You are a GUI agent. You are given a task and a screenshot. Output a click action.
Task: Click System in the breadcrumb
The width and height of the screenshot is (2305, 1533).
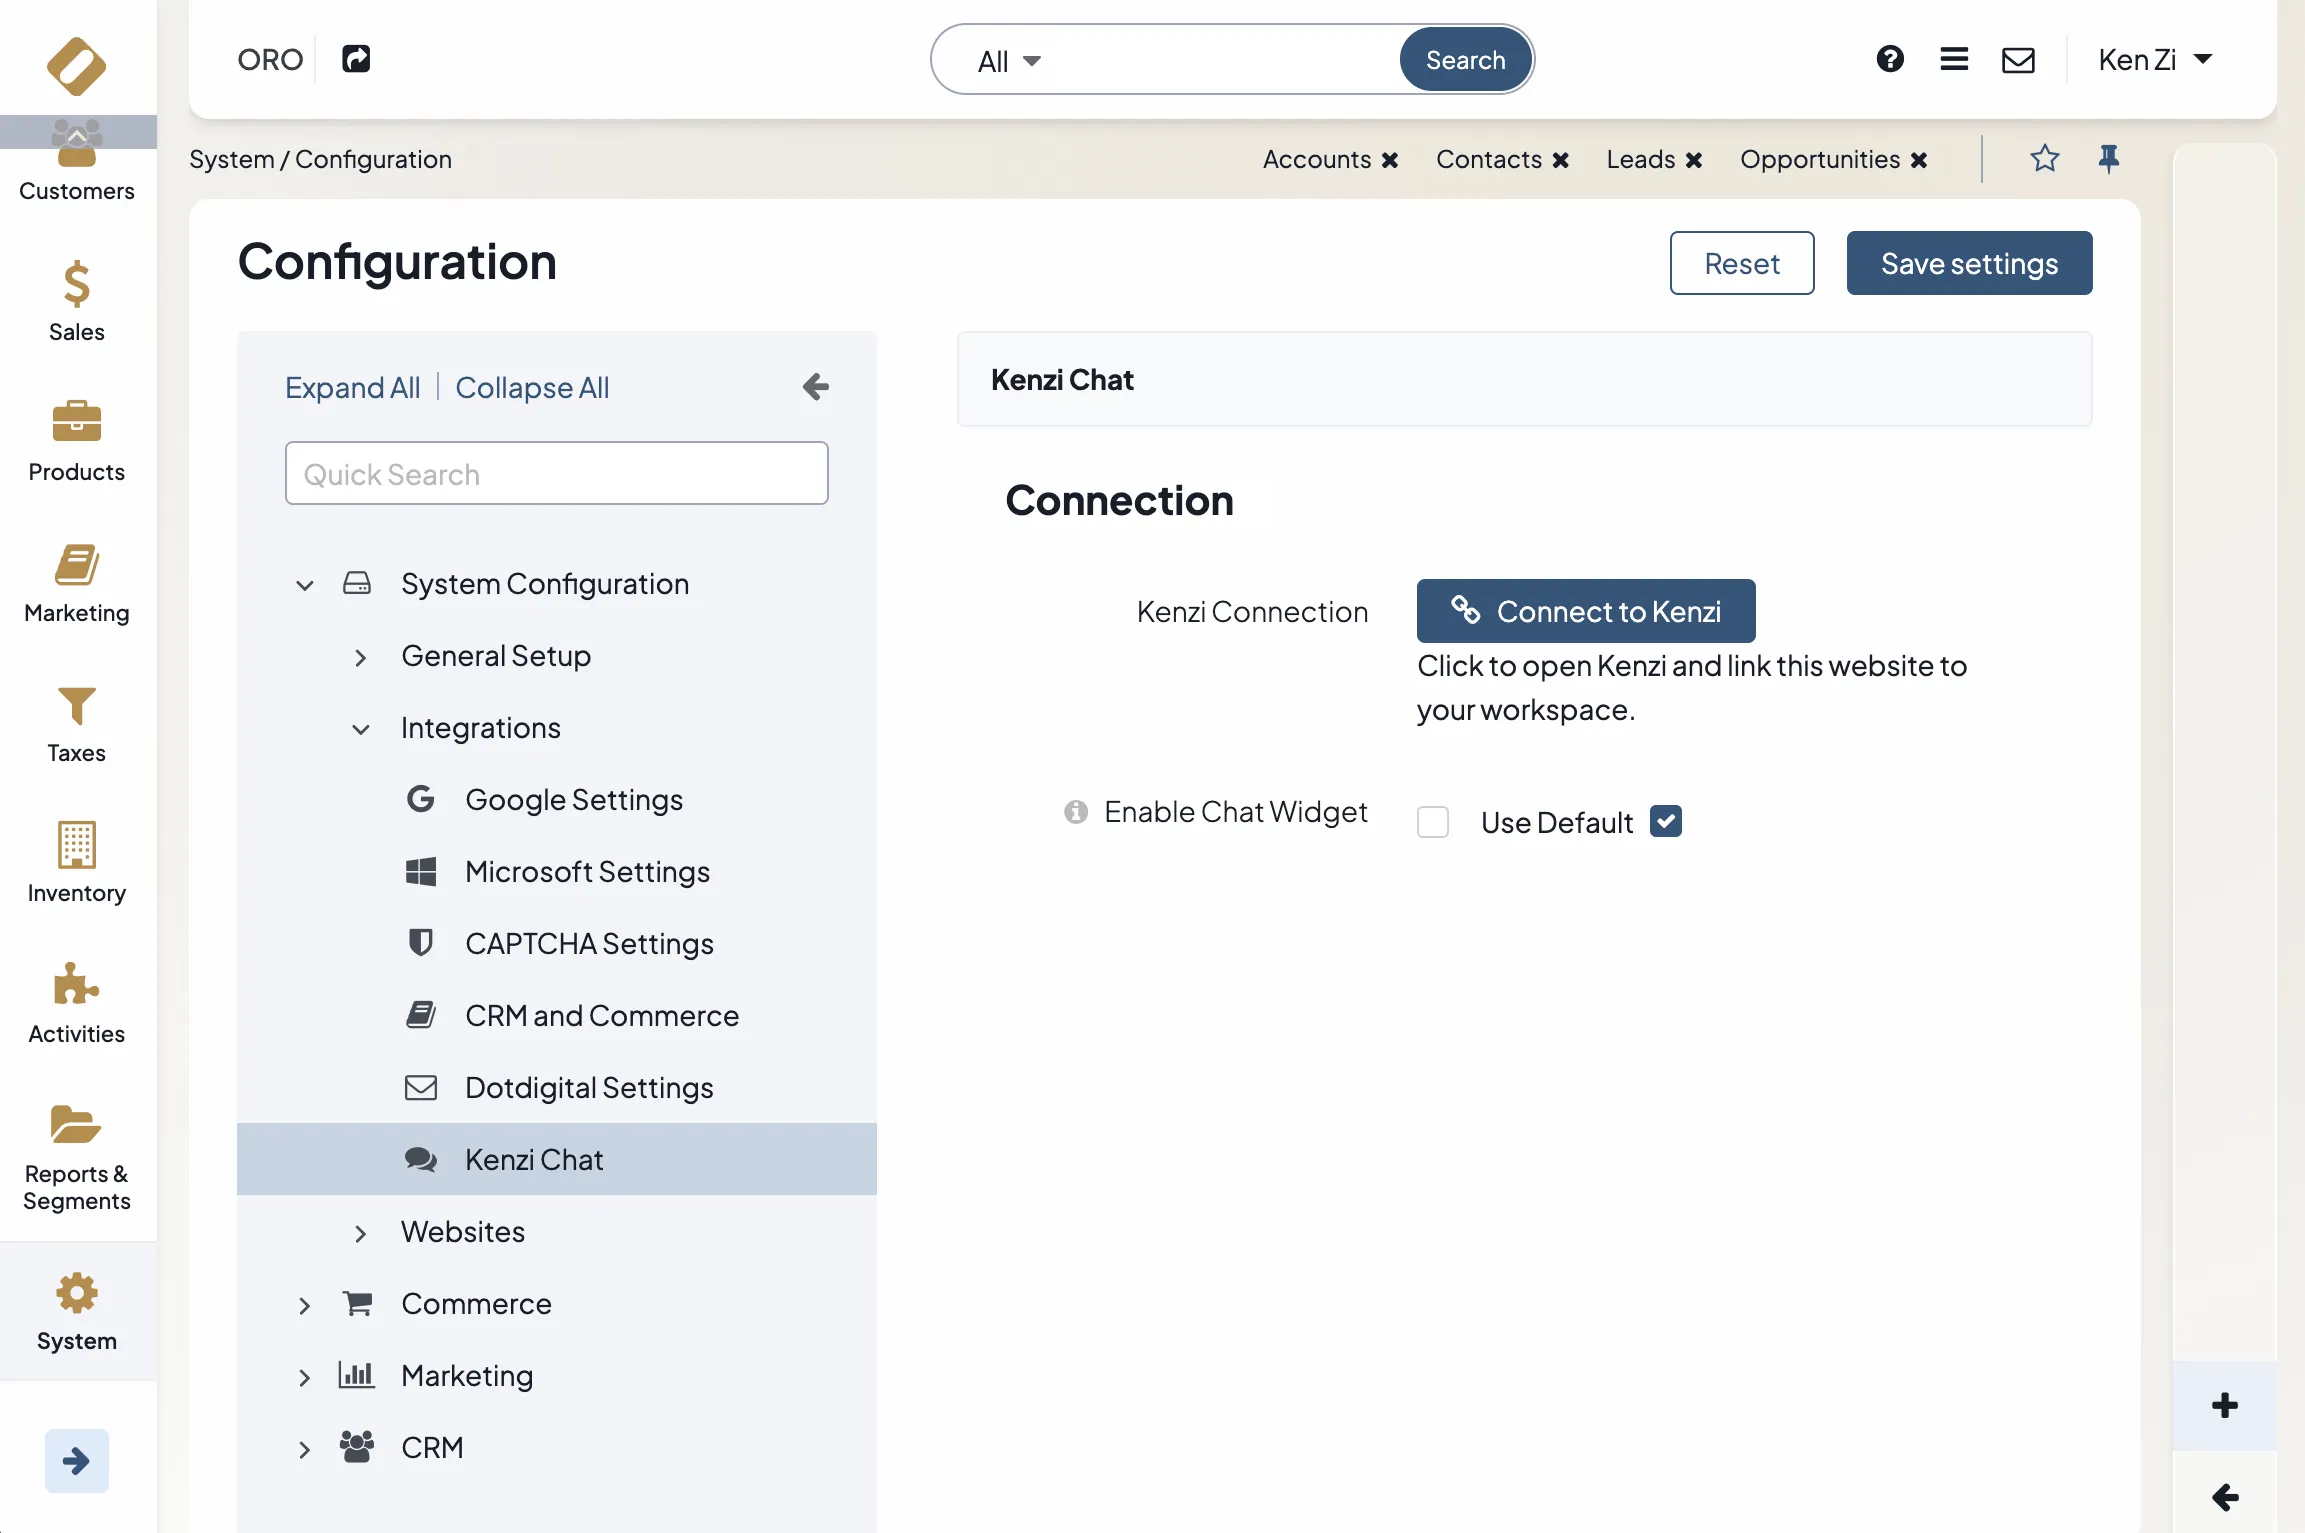coord(231,159)
